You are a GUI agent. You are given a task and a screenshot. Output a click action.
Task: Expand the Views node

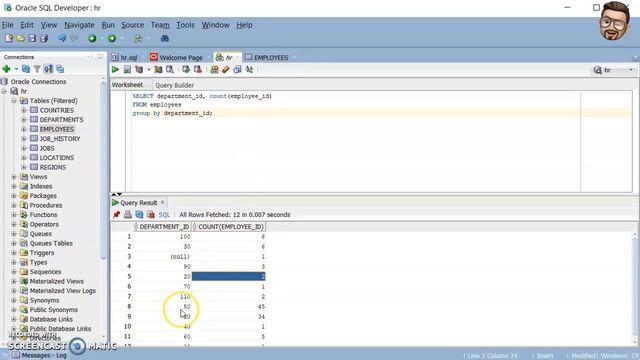click(14, 177)
